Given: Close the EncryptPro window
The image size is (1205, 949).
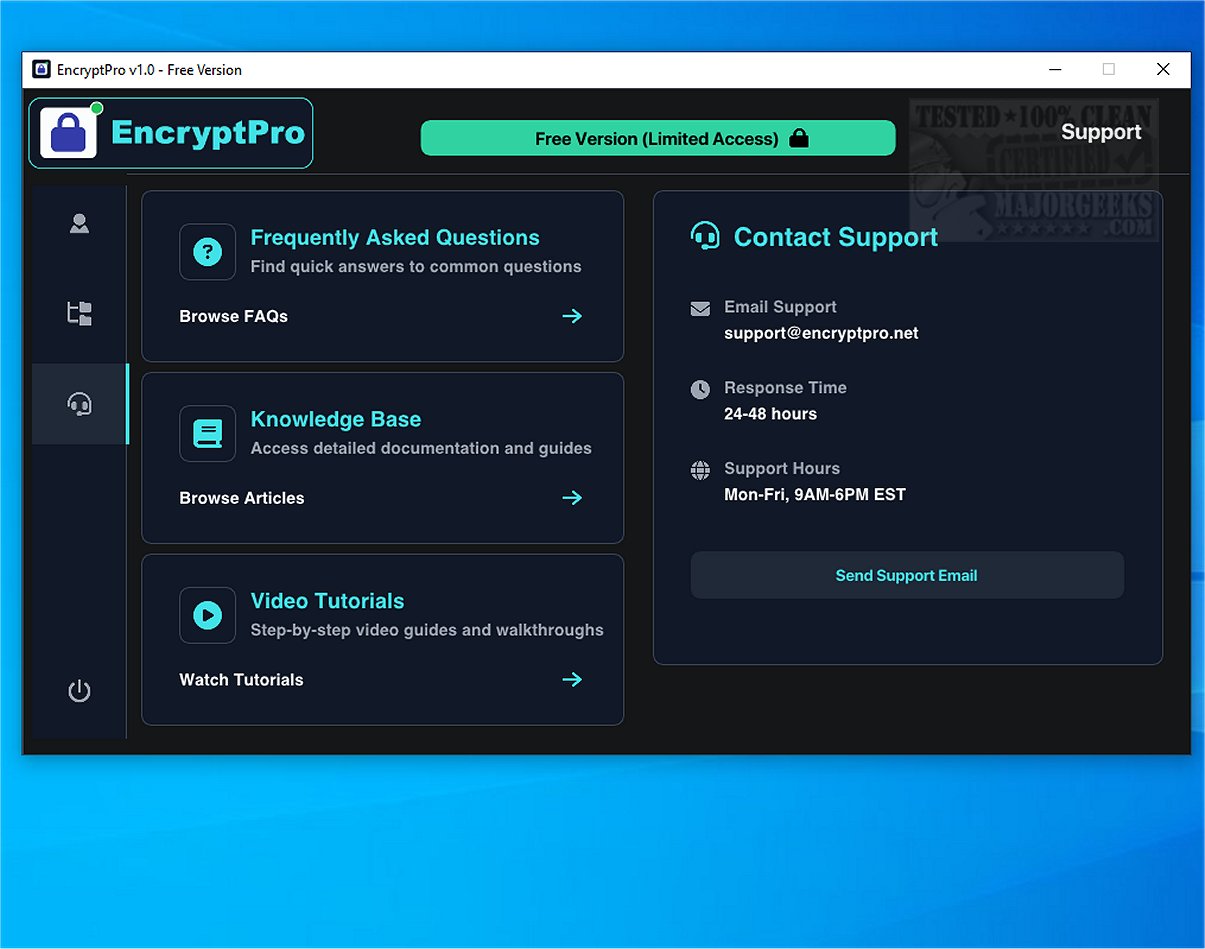Looking at the screenshot, I should (1163, 69).
